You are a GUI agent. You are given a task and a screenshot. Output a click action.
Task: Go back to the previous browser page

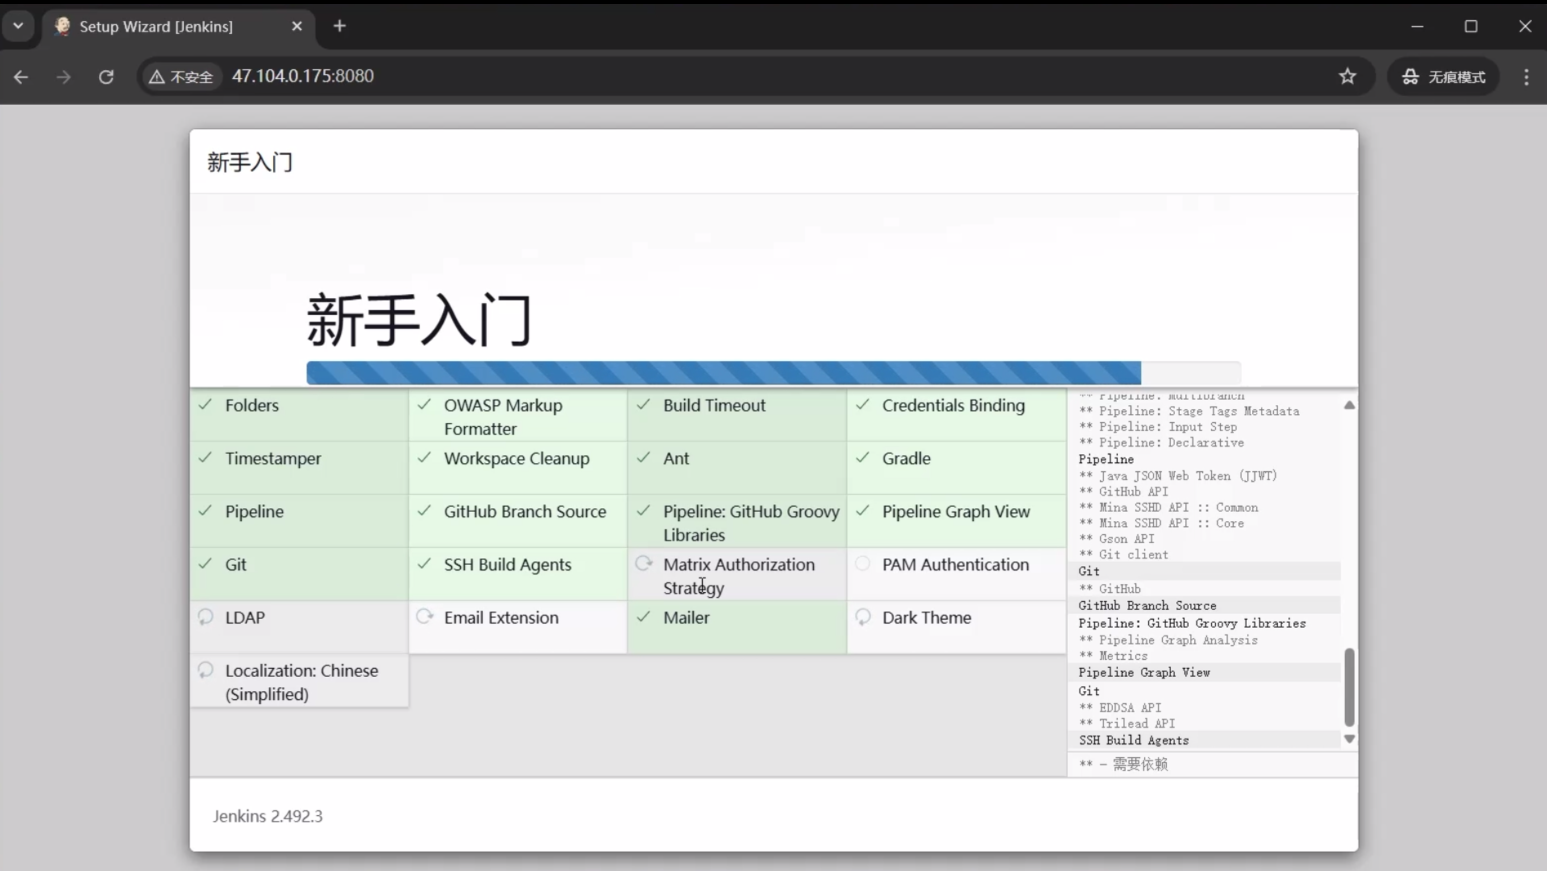point(21,76)
